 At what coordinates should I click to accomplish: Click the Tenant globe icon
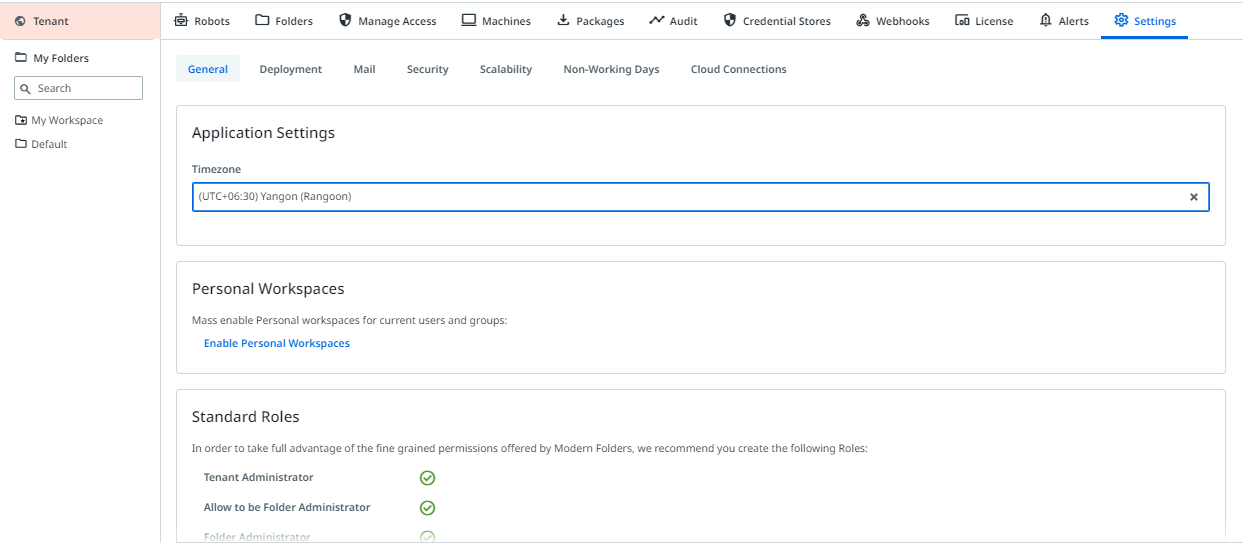[x=20, y=21]
